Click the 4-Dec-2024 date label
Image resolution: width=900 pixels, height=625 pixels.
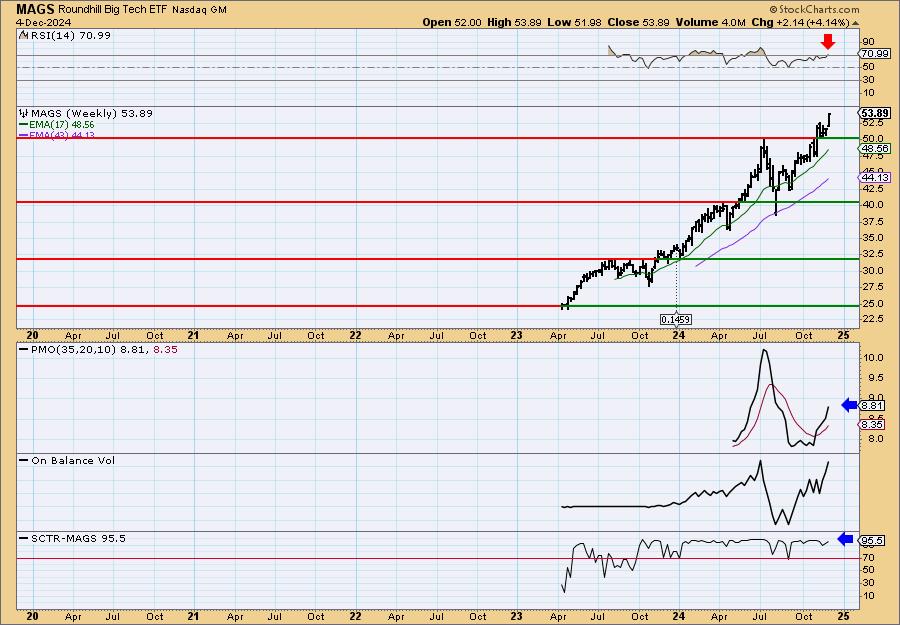44,22
